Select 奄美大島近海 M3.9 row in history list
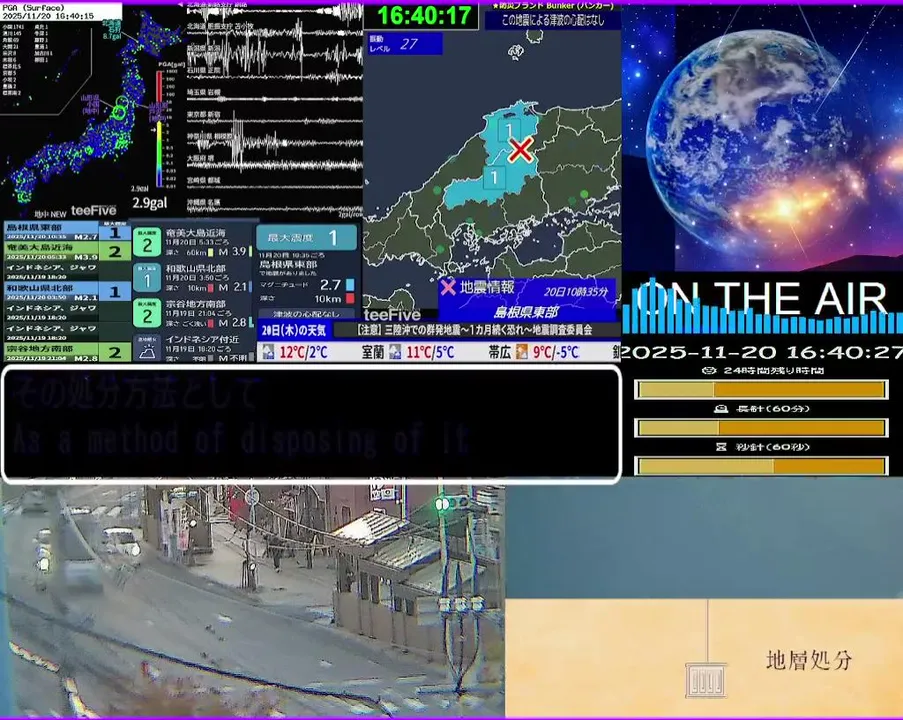Image resolution: width=903 pixels, height=720 pixels. click(x=67, y=251)
